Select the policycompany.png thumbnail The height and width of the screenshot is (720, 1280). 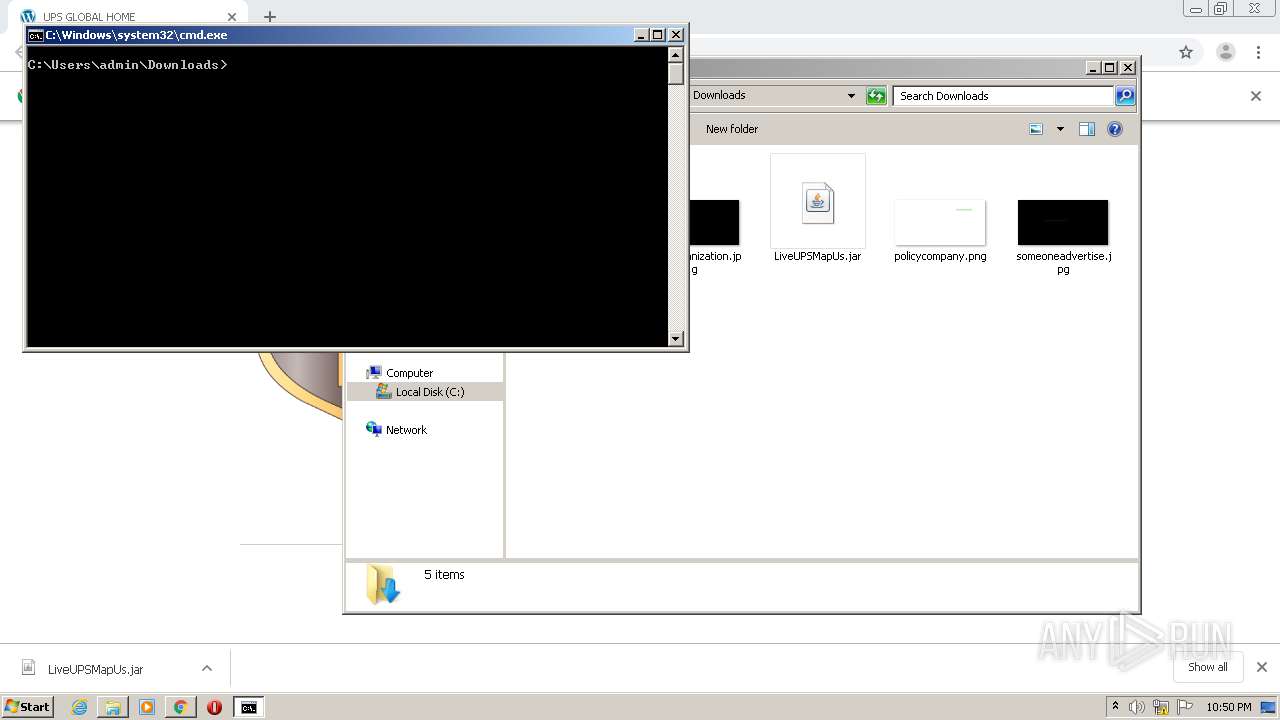click(x=940, y=222)
